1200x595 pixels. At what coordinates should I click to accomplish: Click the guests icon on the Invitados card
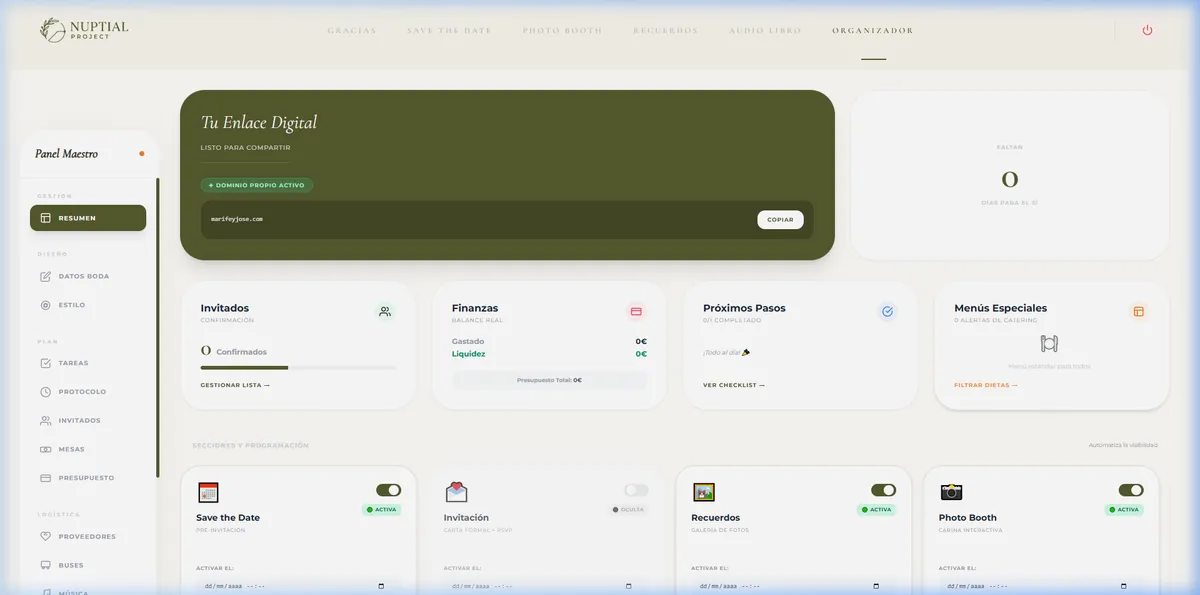[385, 312]
